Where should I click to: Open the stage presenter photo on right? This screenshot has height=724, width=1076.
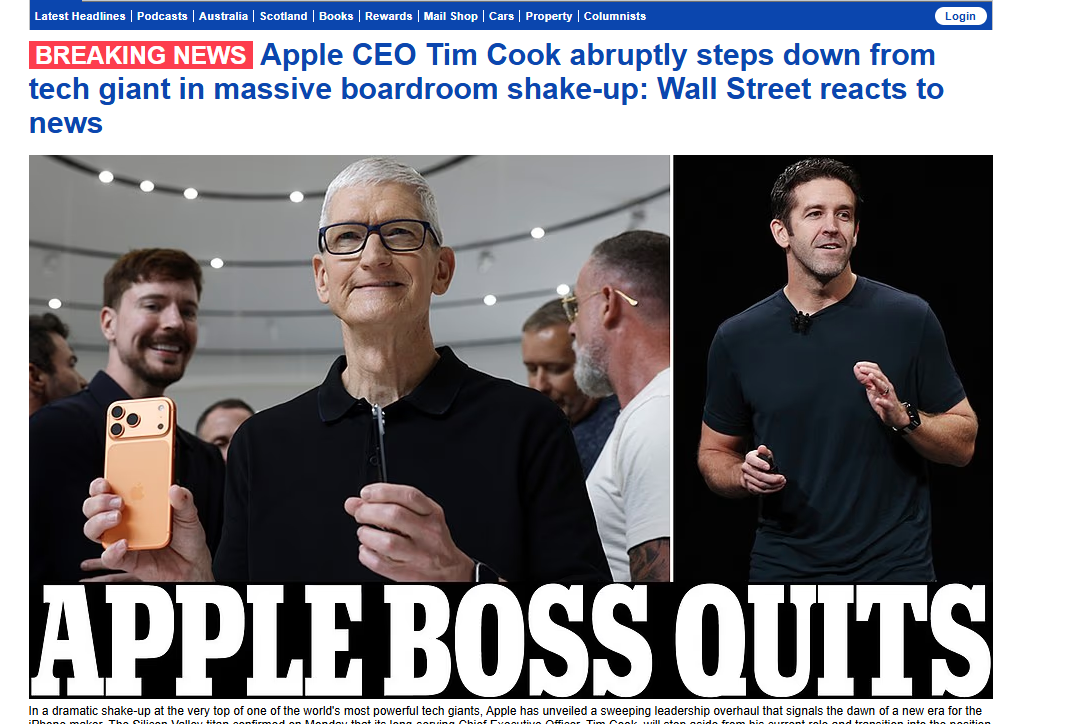coord(833,368)
